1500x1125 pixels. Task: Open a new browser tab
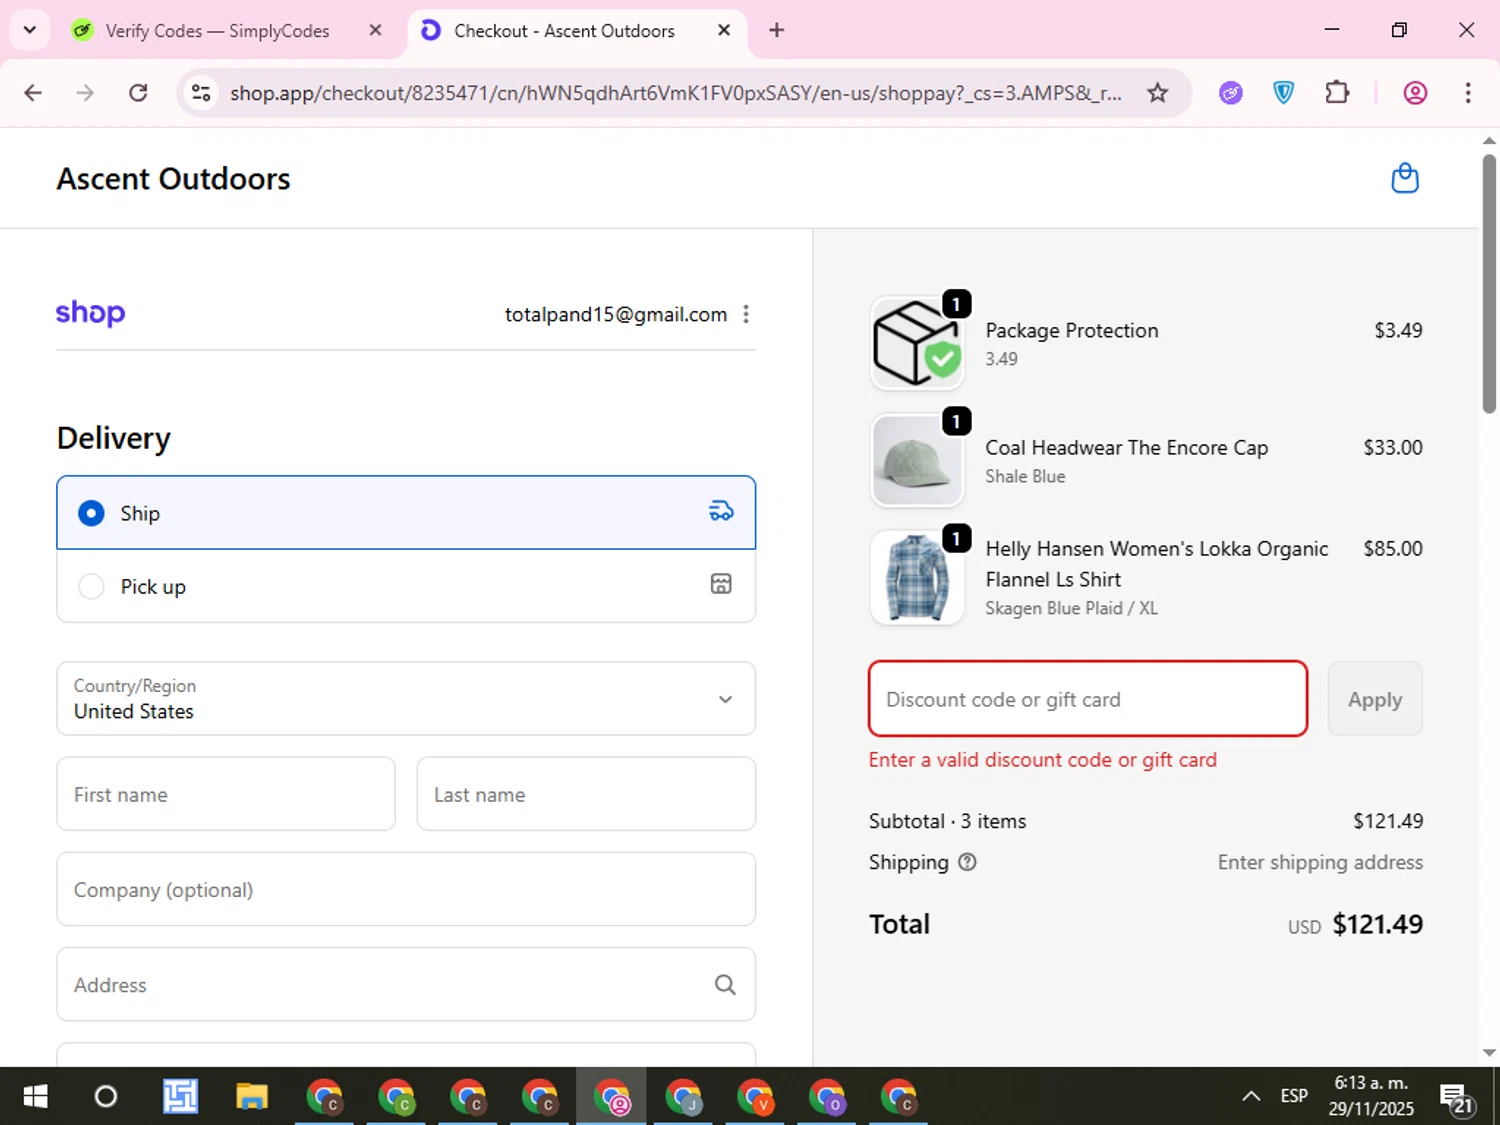click(777, 30)
